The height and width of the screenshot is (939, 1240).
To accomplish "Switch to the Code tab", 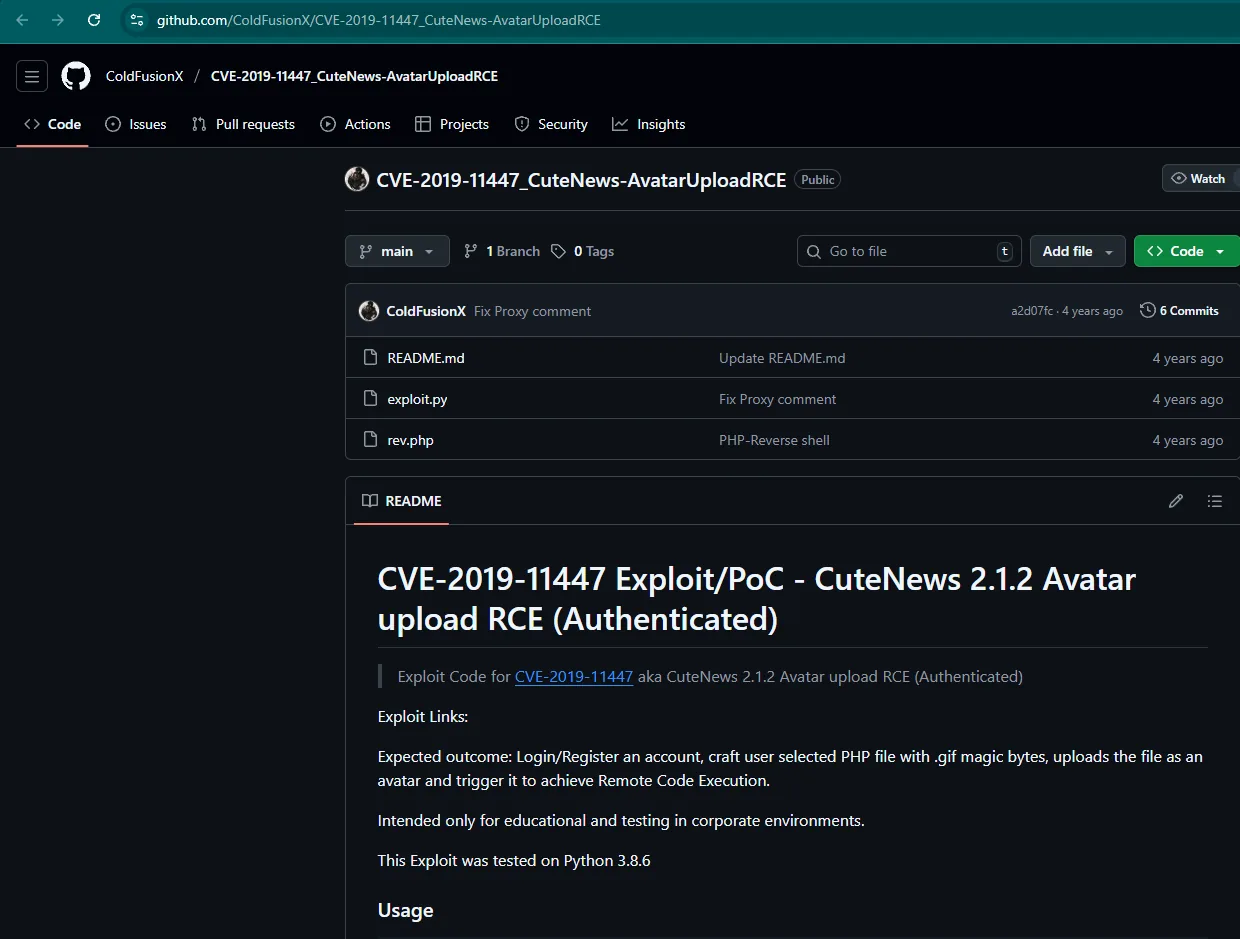I will [53, 124].
